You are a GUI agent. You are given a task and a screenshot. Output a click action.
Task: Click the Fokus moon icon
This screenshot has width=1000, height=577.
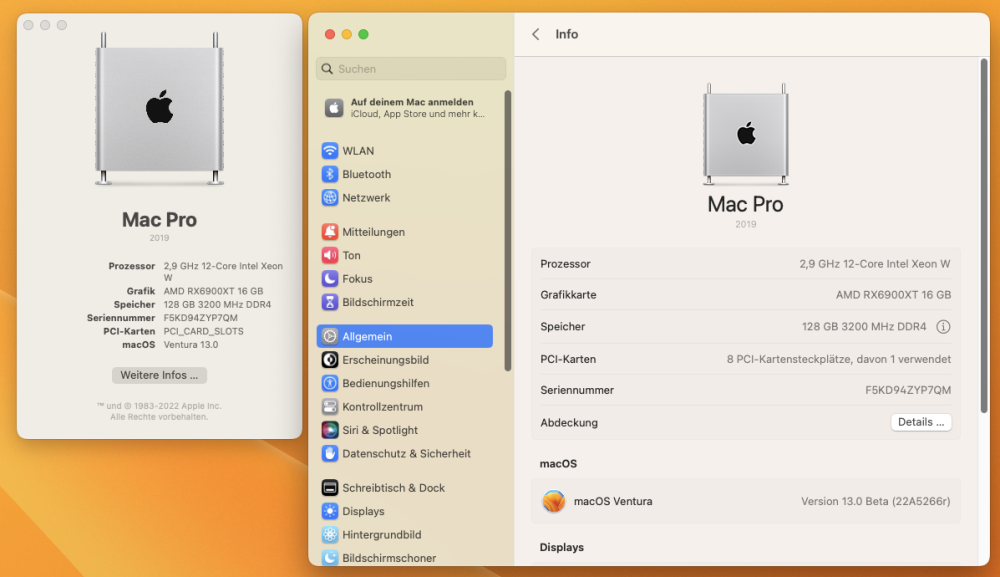(330, 279)
